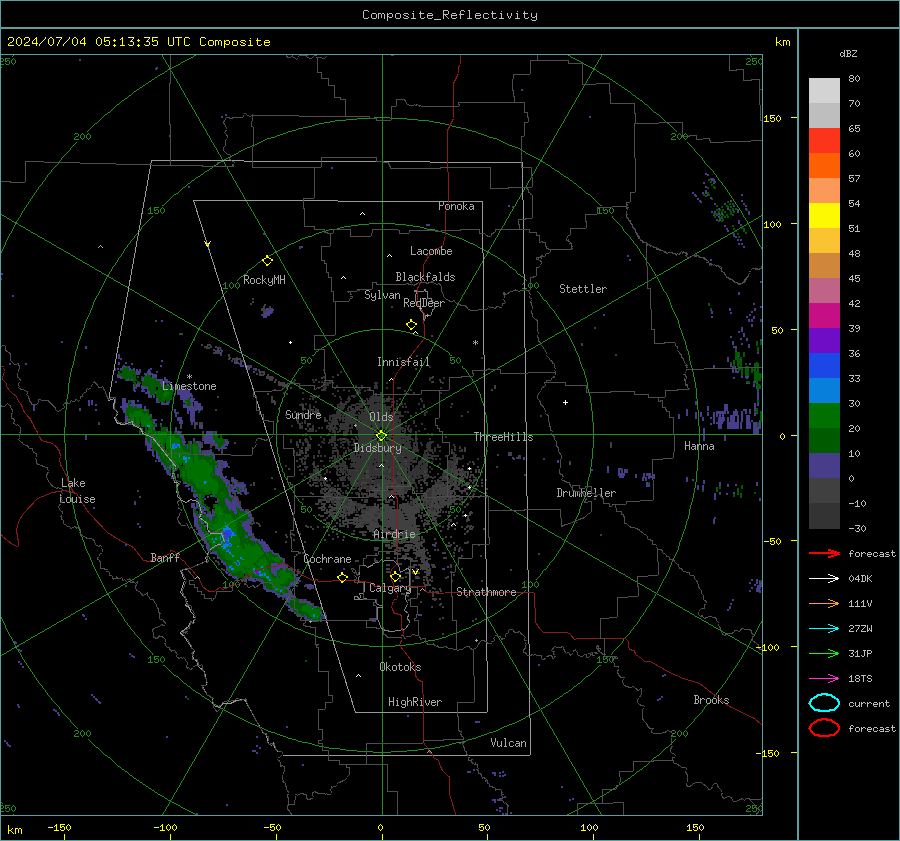900x841 pixels.
Task: Click the Brooks city label
Action: [x=711, y=700]
